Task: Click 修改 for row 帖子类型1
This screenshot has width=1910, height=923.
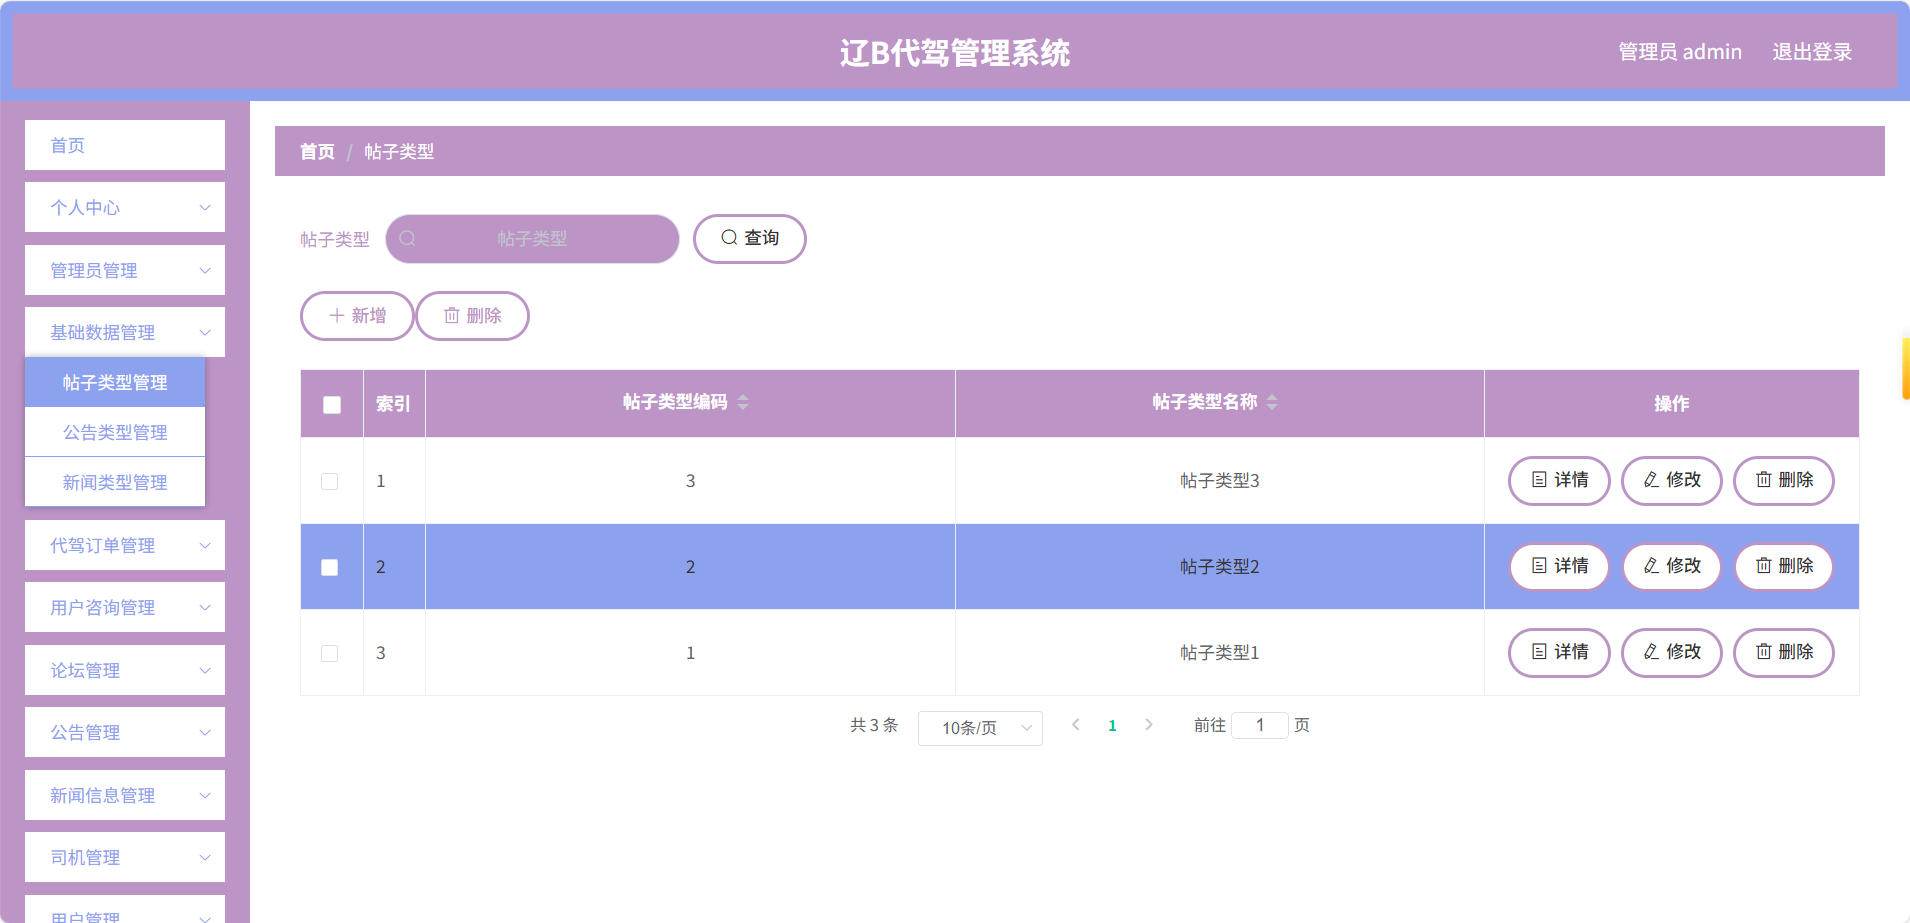Action: coord(1672,653)
